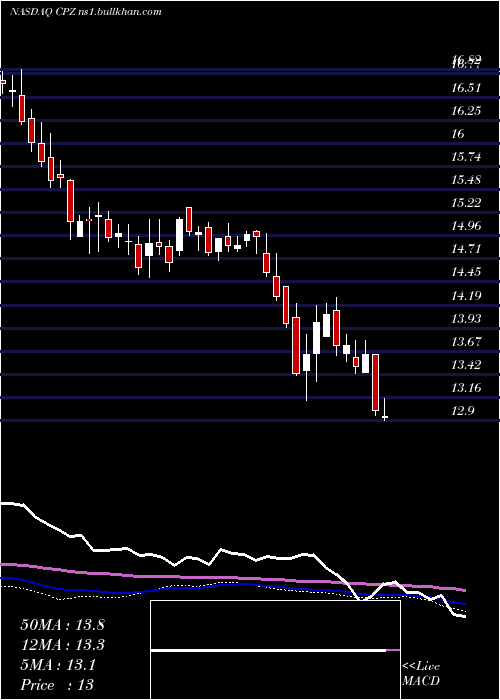Click the '5MA : 13.1' readout
500x700 pixels.
pyautogui.click(x=58, y=665)
